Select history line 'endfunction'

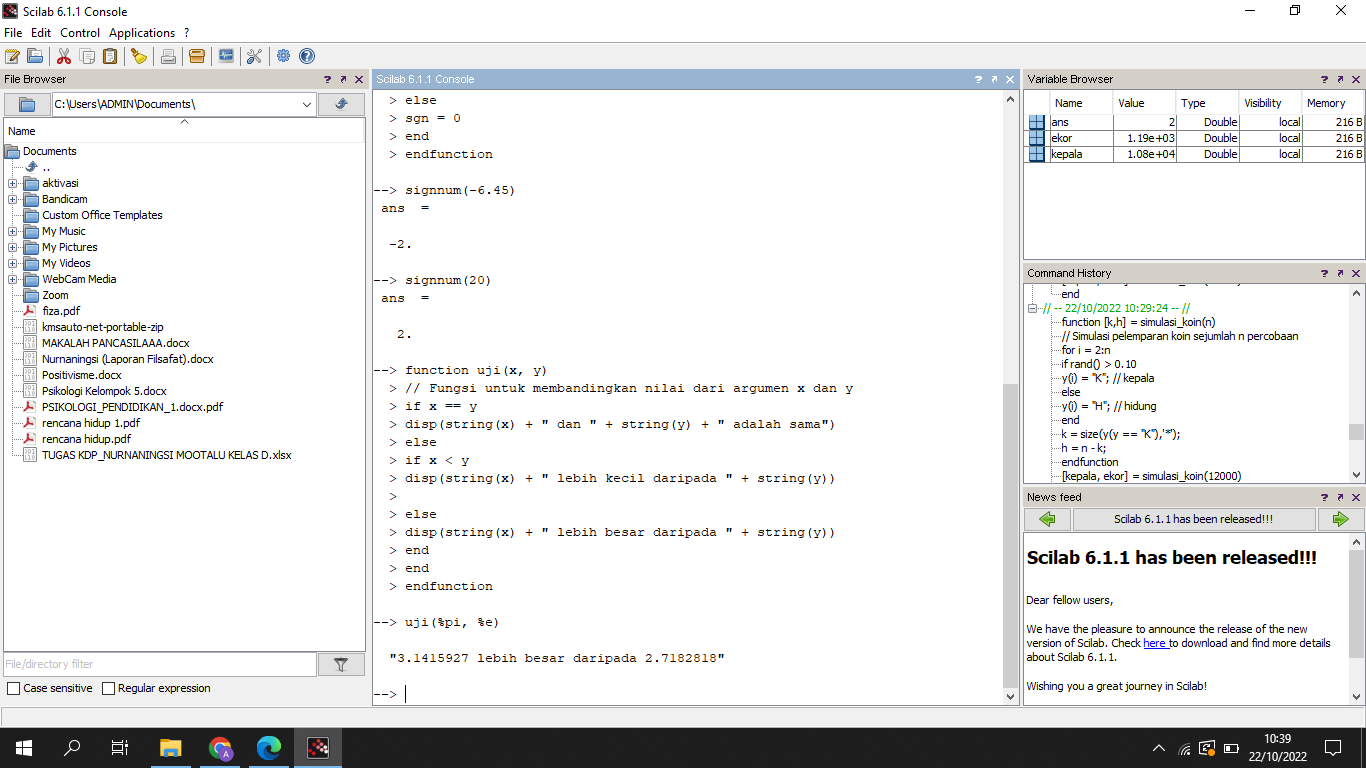click(x=1090, y=462)
